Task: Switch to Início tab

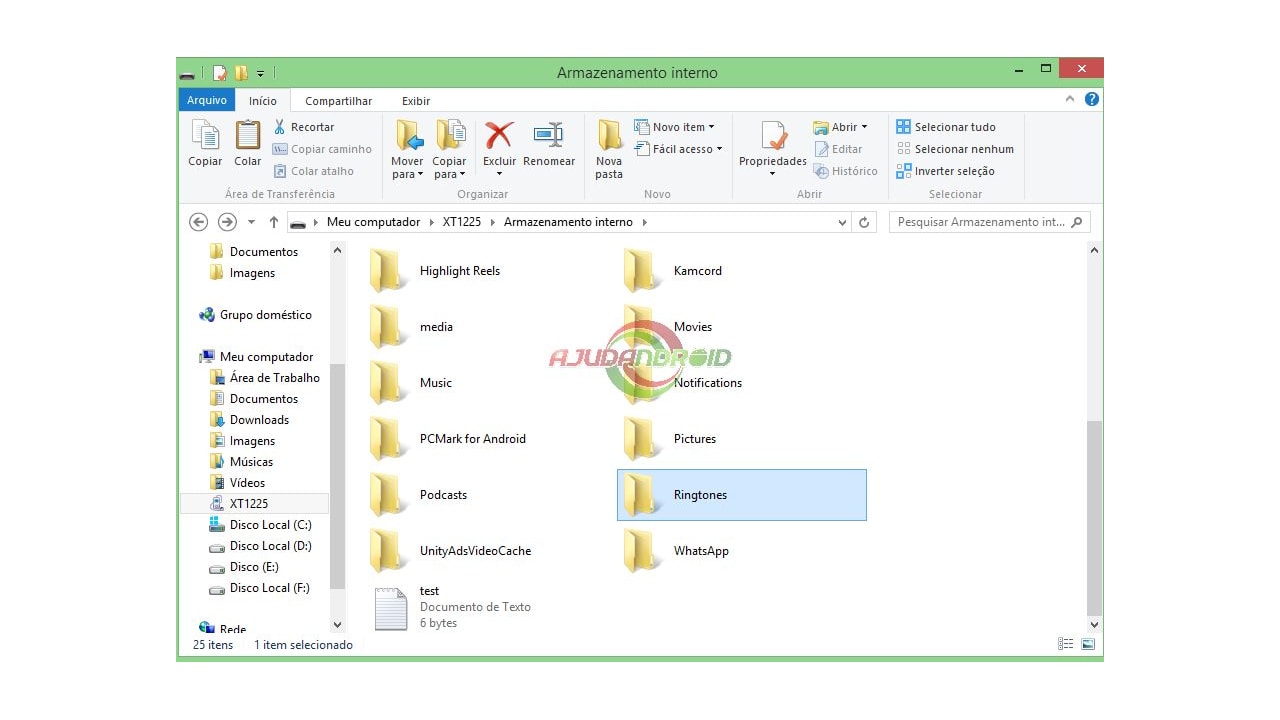Action: (x=263, y=101)
